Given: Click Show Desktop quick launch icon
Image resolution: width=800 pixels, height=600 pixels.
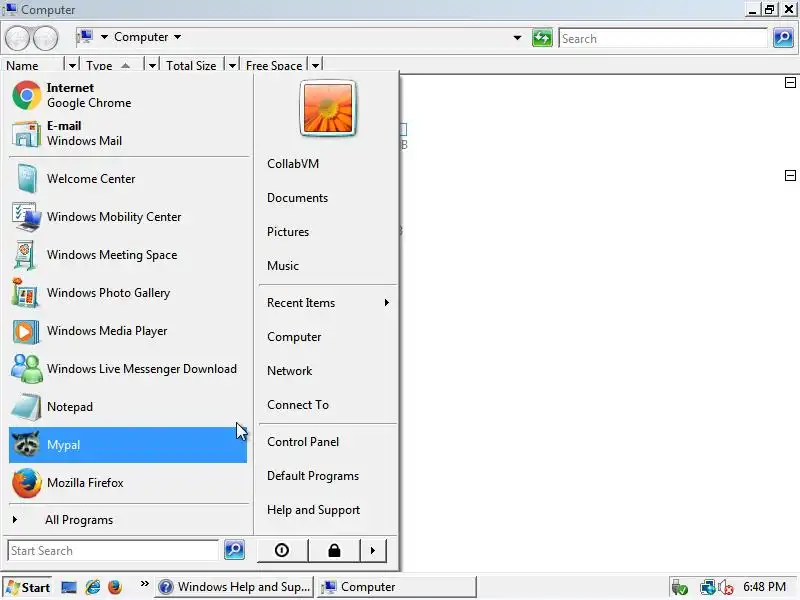Looking at the screenshot, I should coord(69,587).
